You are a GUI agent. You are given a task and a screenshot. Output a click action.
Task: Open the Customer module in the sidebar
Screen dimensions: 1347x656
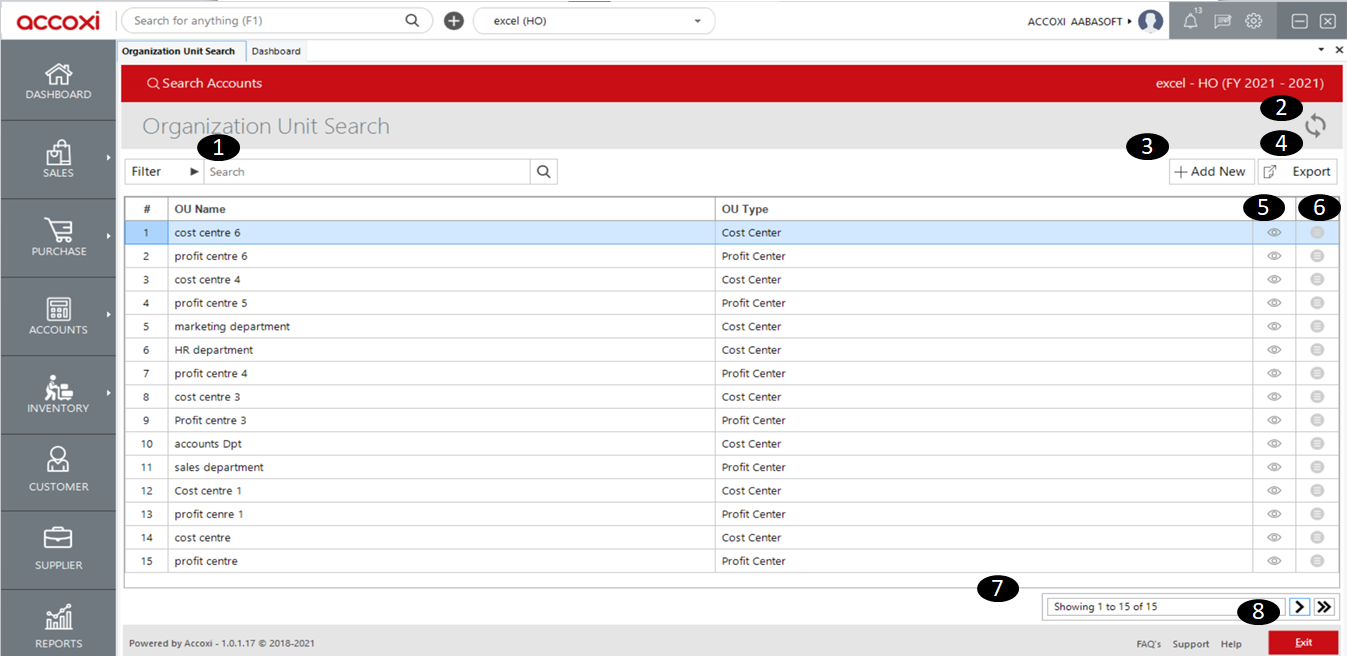(x=58, y=472)
